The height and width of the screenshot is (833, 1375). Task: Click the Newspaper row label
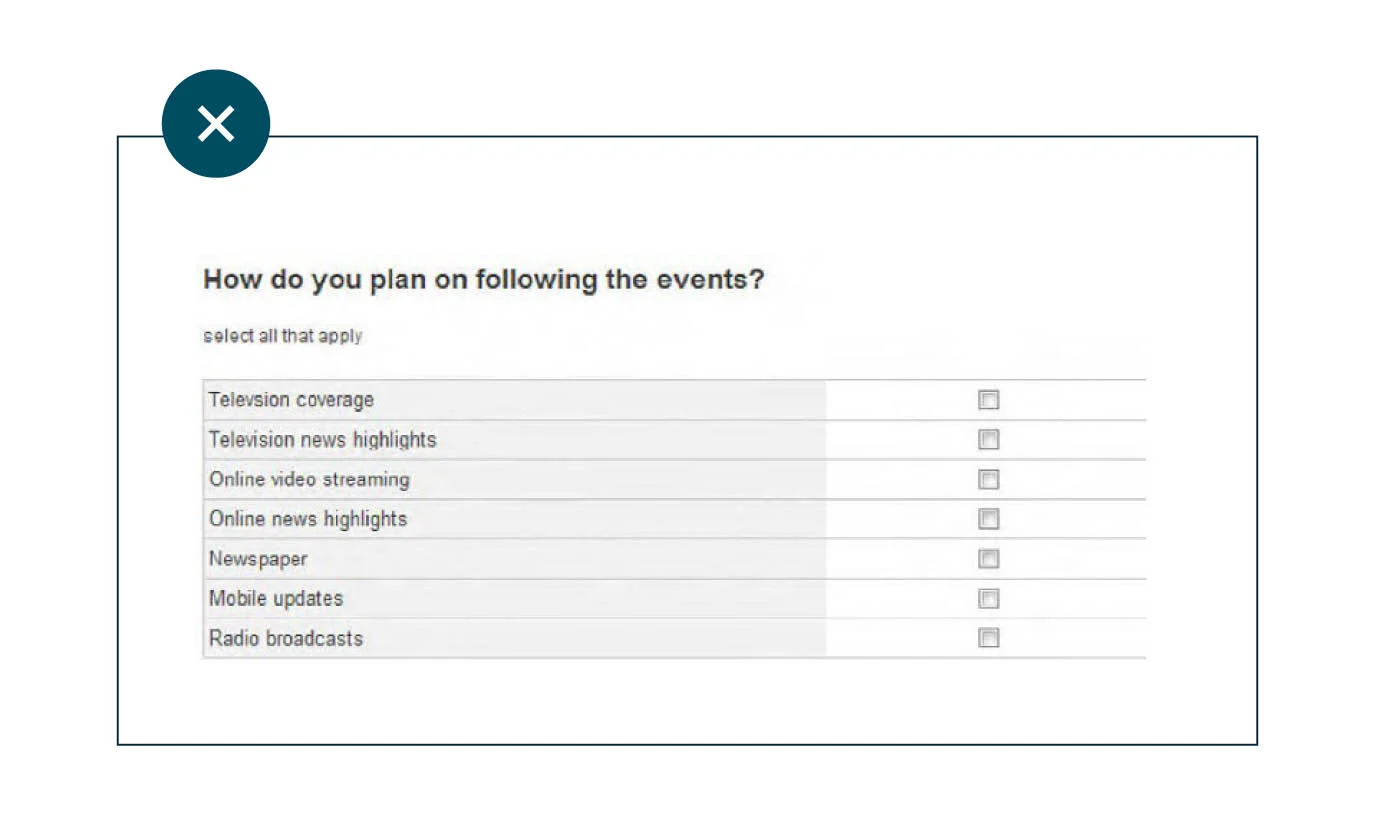click(258, 558)
